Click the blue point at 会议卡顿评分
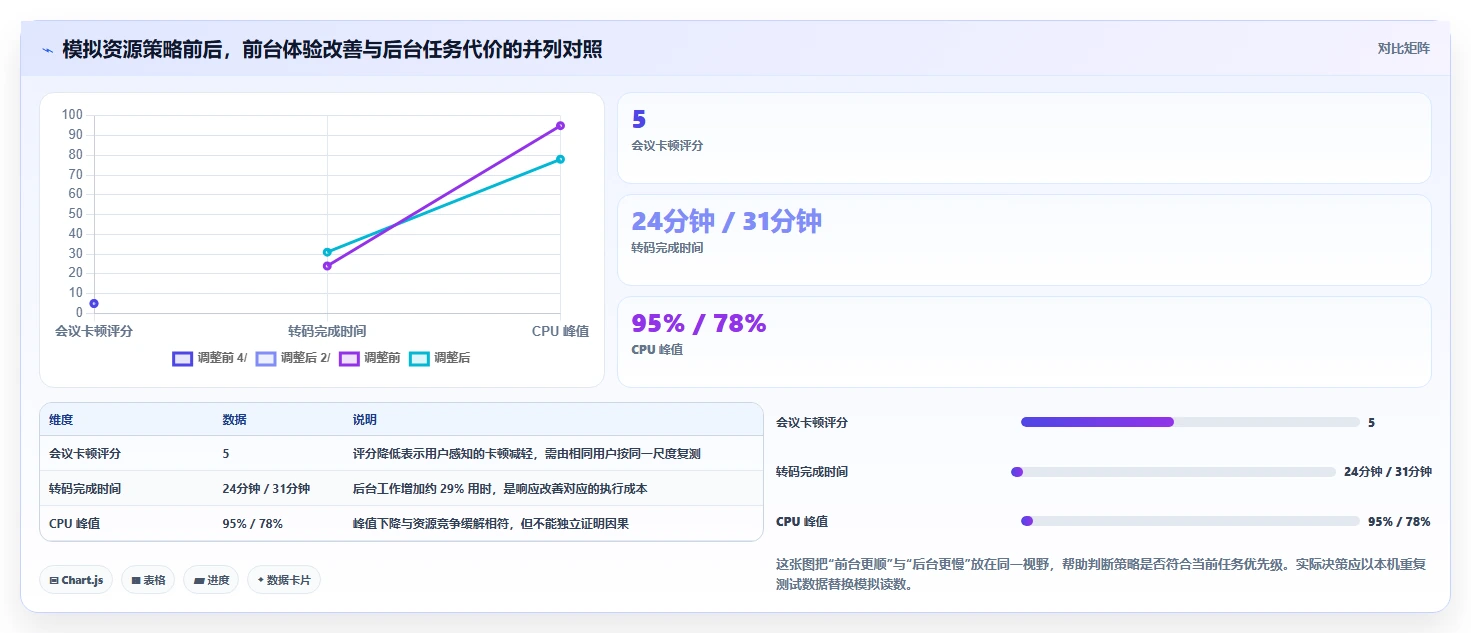This screenshot has height=633, width=1471. click(94, 303)
